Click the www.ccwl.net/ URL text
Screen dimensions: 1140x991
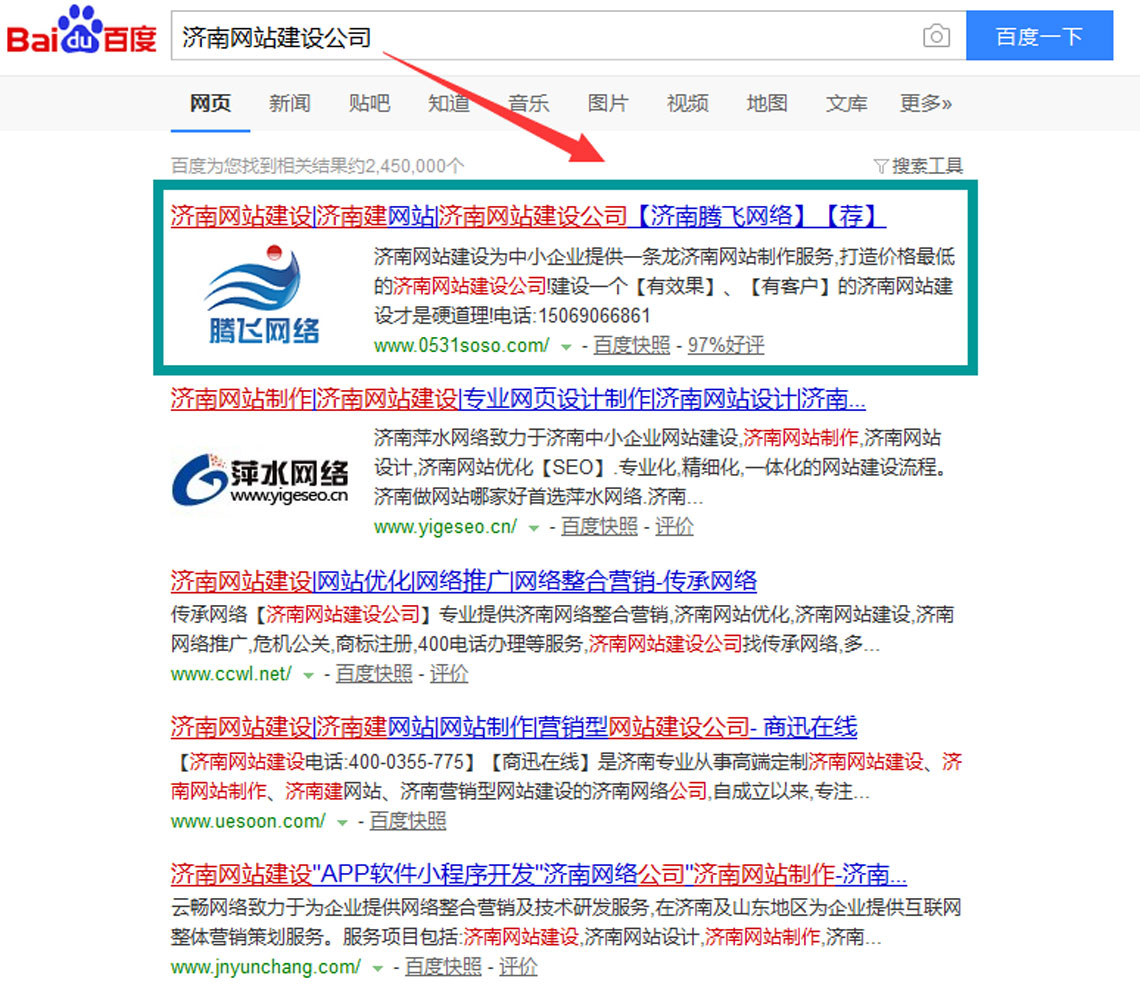tap(231, 674)
